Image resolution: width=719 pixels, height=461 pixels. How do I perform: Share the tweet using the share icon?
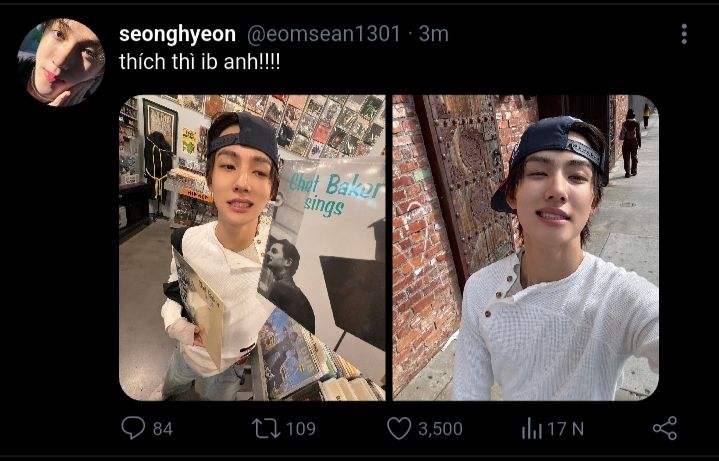[664, 428]
